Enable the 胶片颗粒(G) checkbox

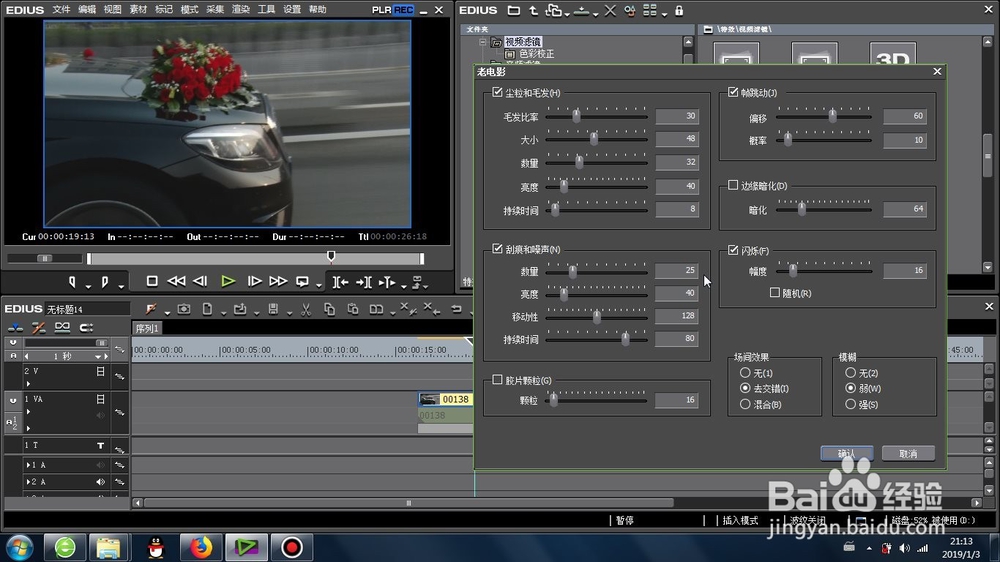pyautogui.click(x=497, y=380)
